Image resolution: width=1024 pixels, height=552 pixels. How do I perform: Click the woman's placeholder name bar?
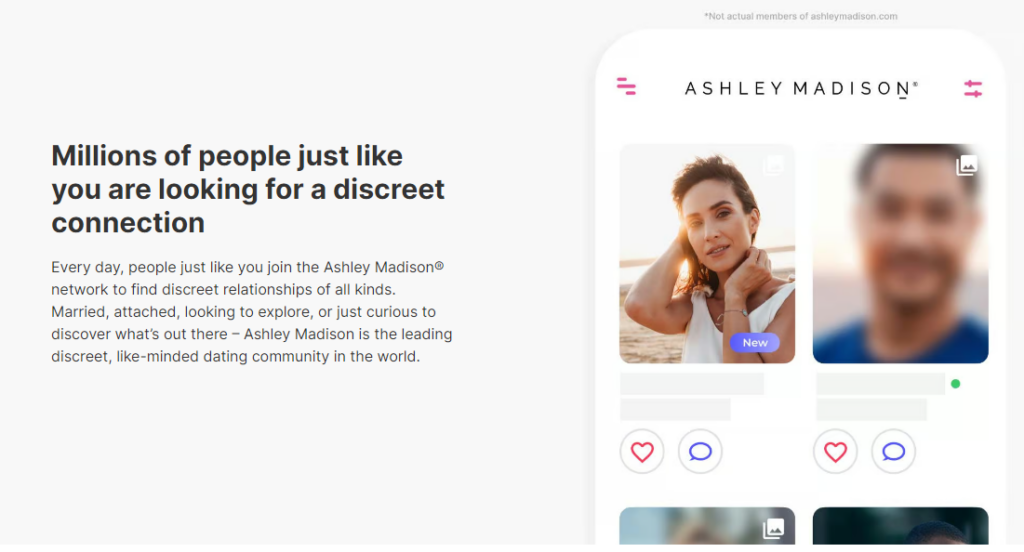[692, 384]
